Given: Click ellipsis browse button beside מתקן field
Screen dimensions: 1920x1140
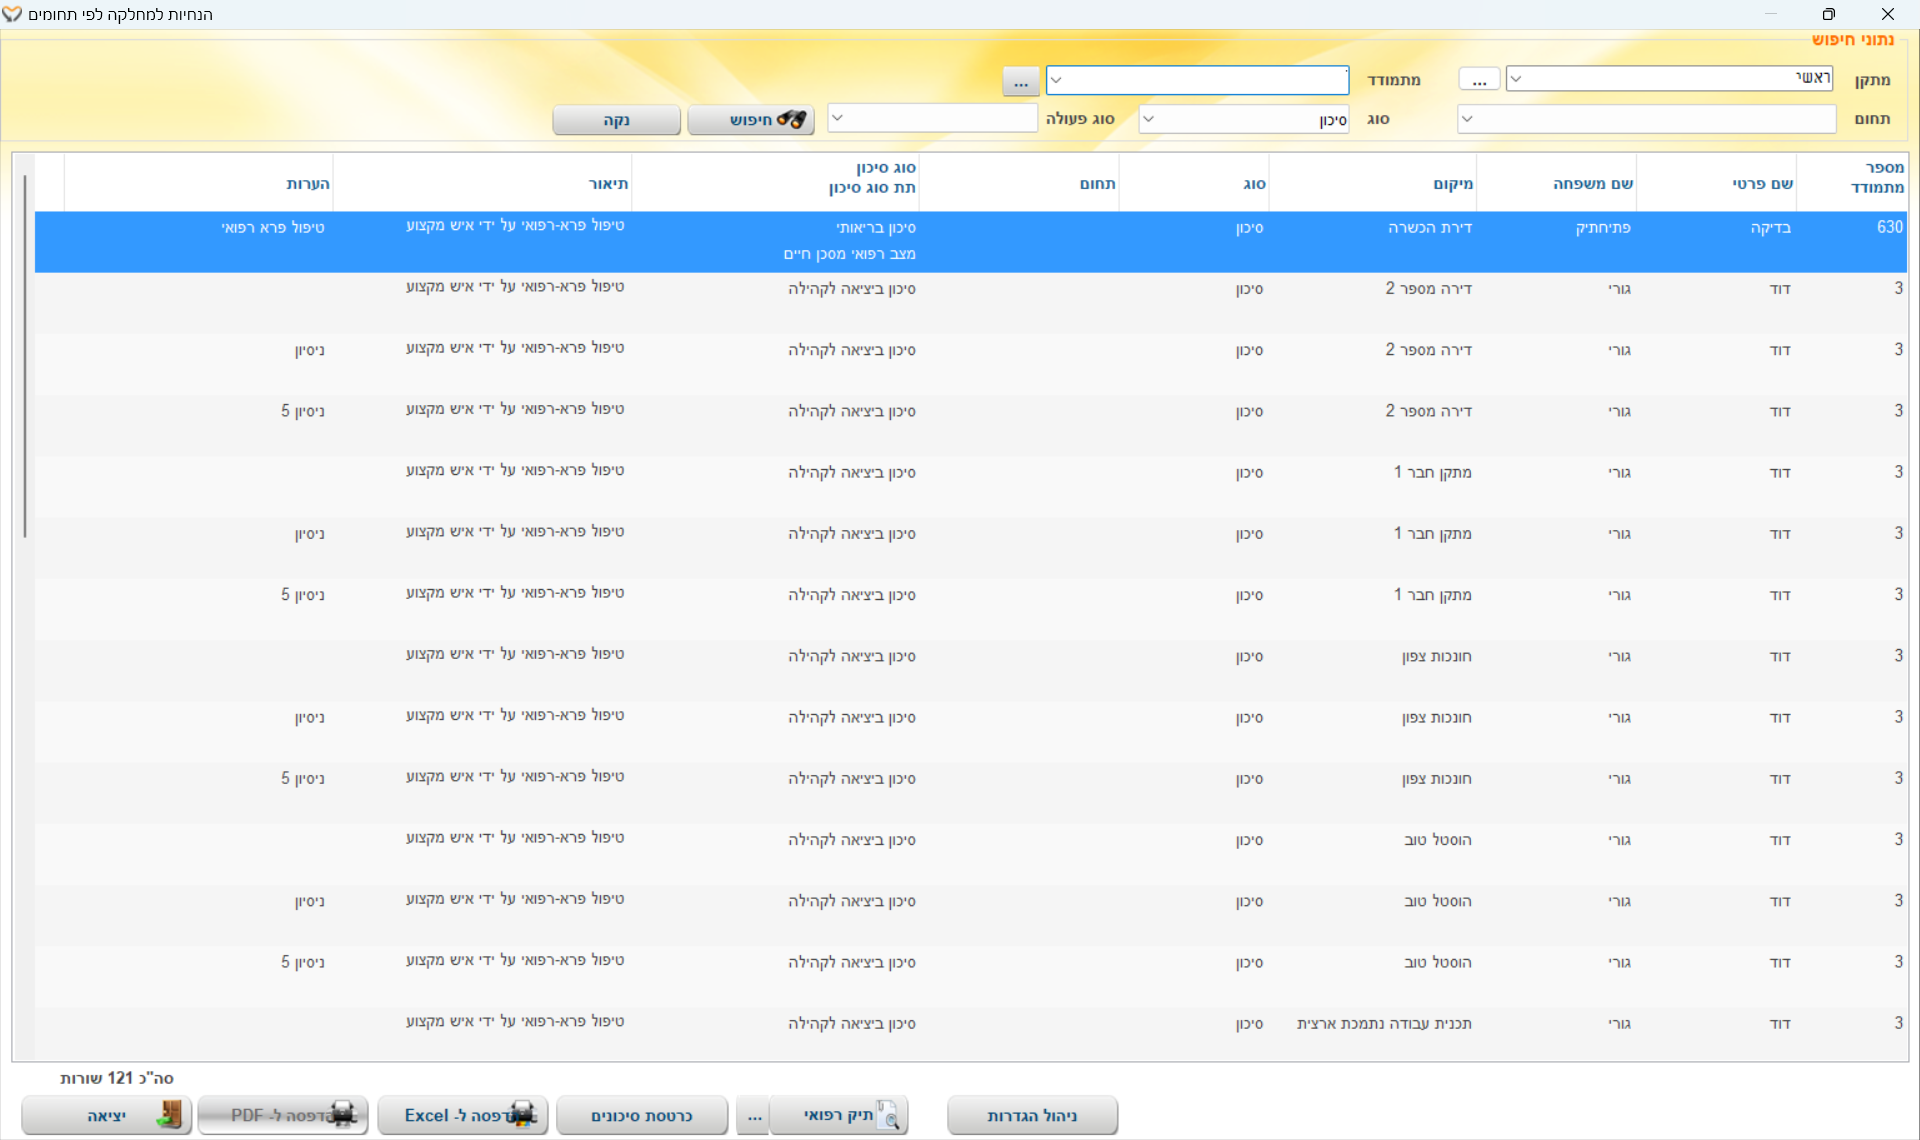Looking at the screenshot, I should 1479,80.
